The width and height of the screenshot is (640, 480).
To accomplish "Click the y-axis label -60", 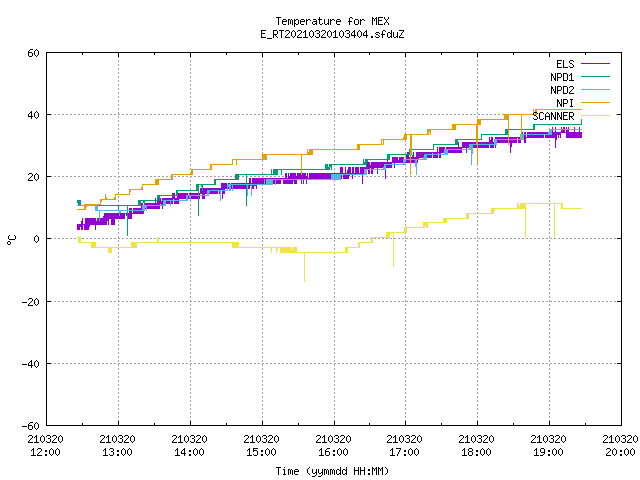I will (x=31, y=426).
